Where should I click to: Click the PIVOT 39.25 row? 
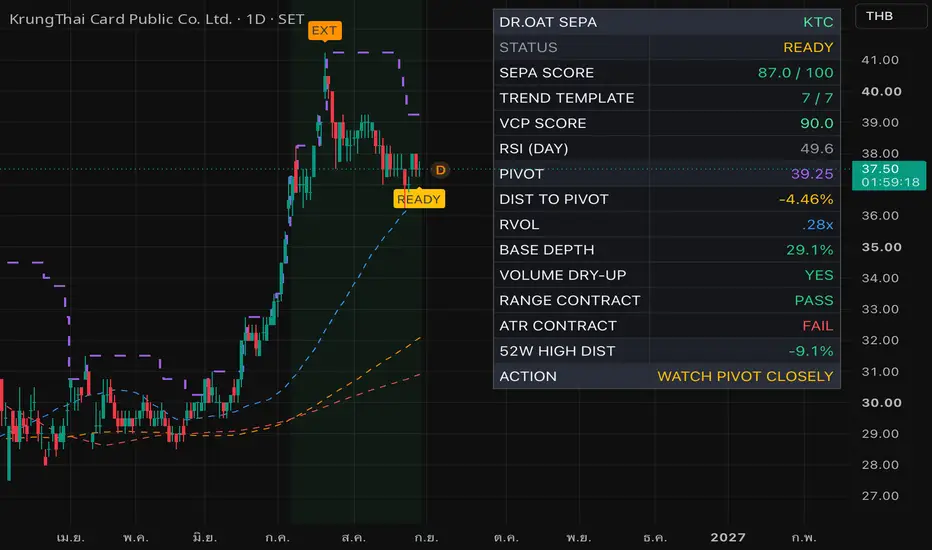pos(666,174)
